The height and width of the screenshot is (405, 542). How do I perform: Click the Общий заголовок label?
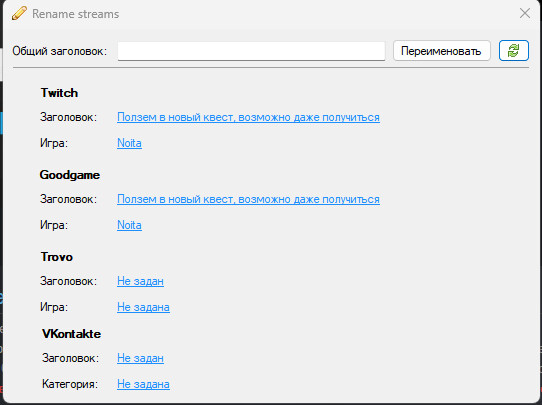click(x=59, y=51)
